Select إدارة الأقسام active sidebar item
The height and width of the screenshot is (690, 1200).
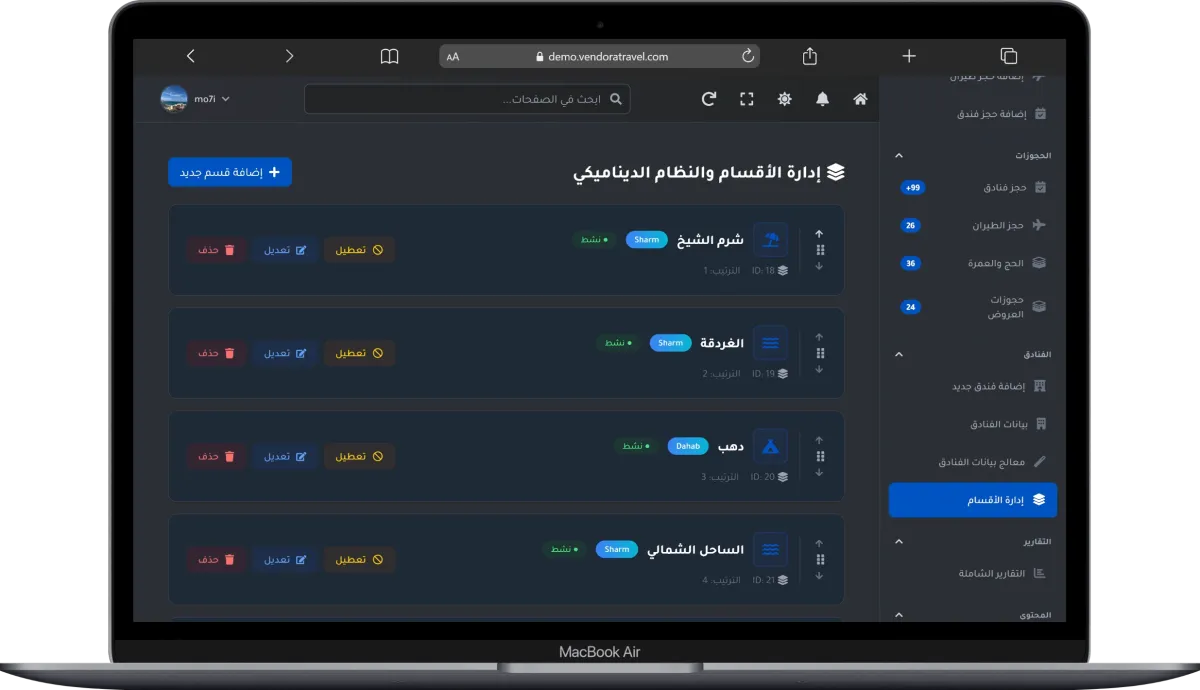972,499
